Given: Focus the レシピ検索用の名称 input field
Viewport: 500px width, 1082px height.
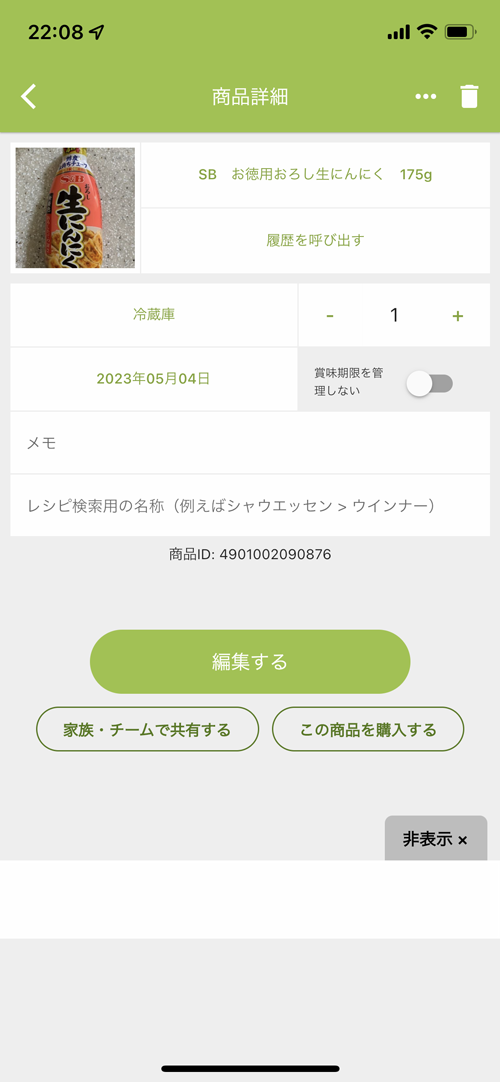Looking at the screenshot, I should tap(250, 506).
